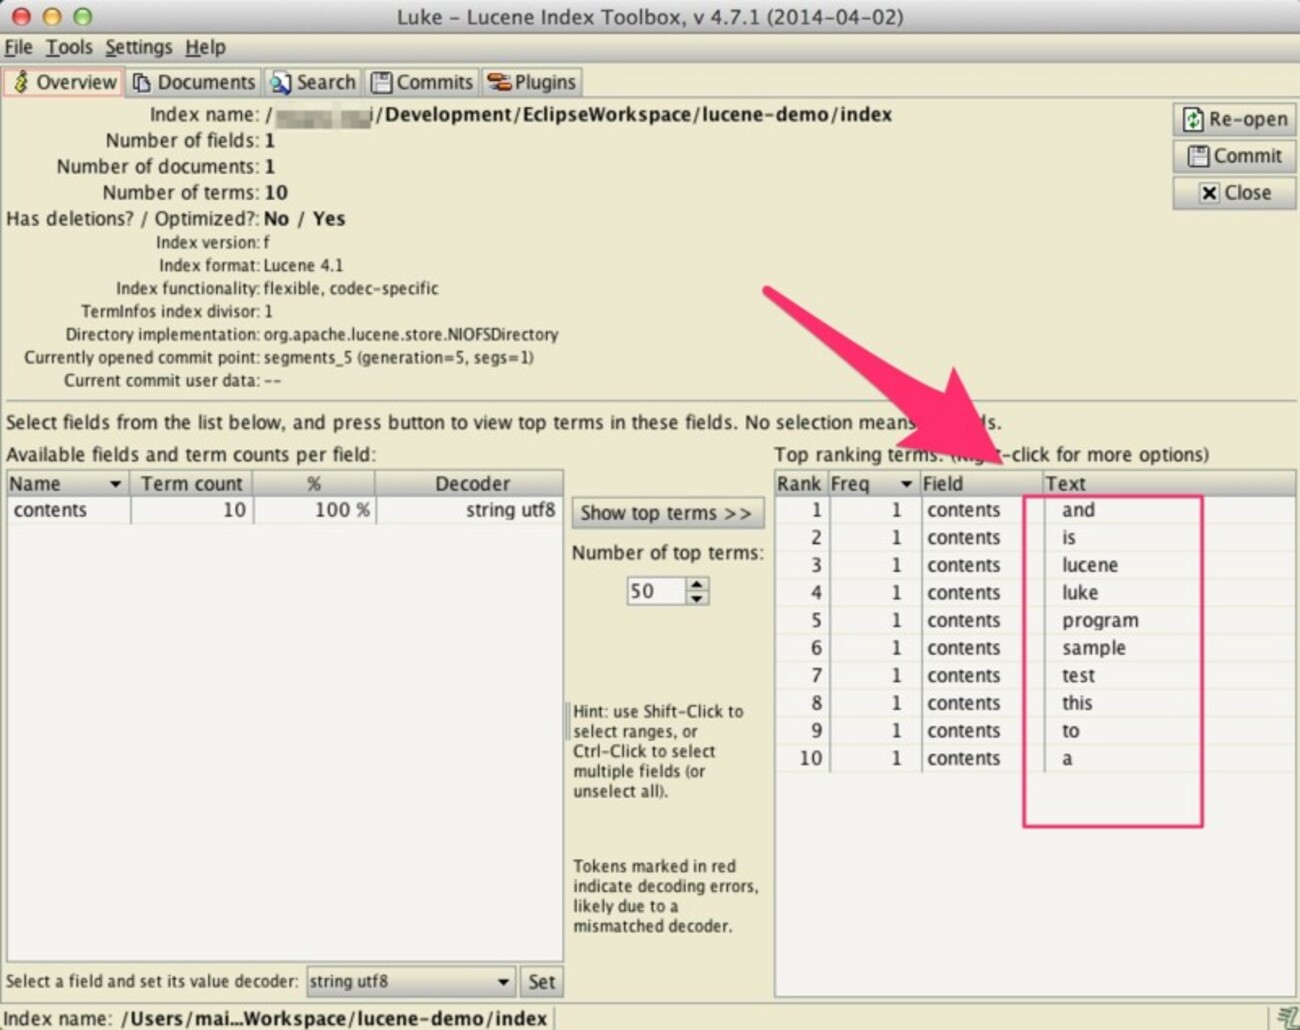The width and height of the screenshot is (1300, 1030).
Task: Select the term 'is' row
Action: (x=1034, y=538)
